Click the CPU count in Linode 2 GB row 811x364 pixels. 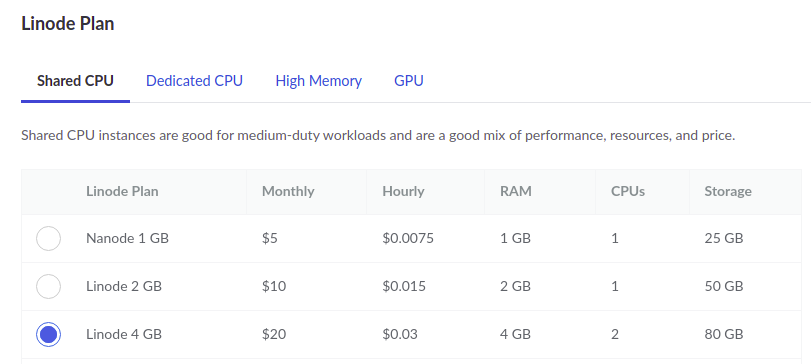click(614, 286)
